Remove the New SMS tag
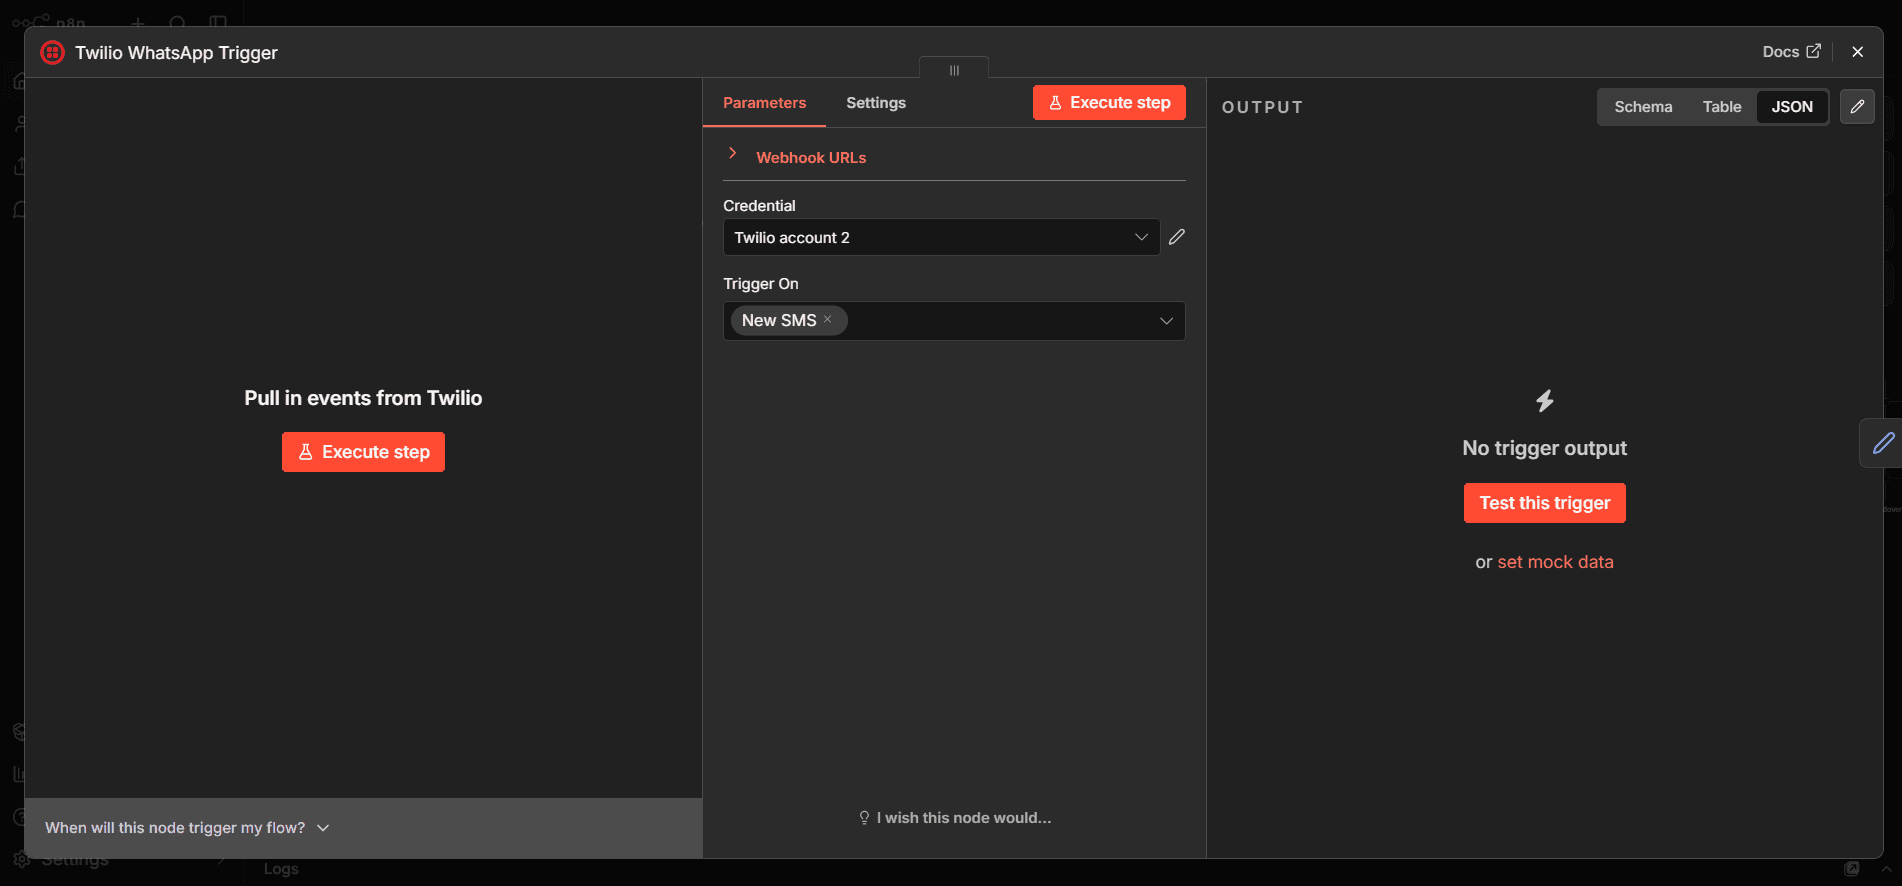This screenshot has width=1902, height=886. (828, 320)
